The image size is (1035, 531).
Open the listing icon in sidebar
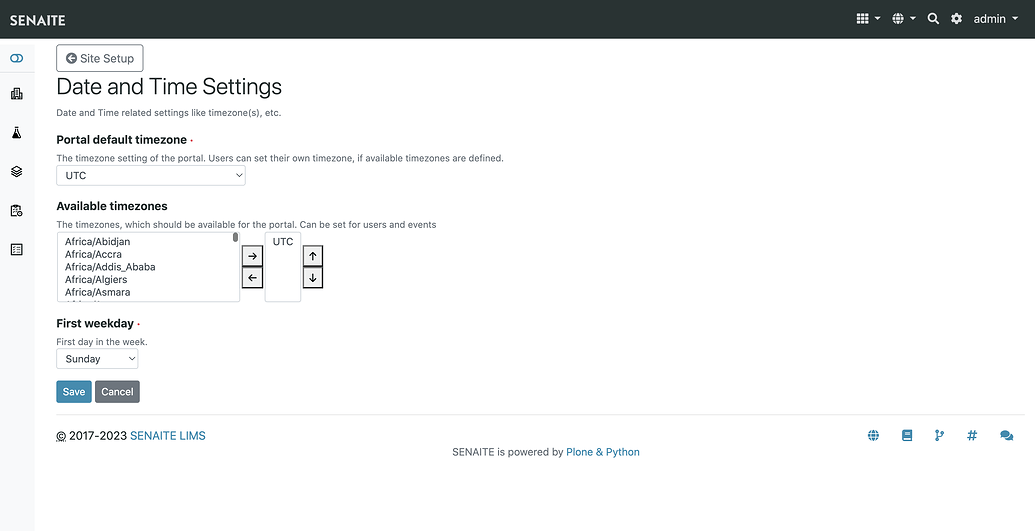pyautogui.click(x=17, y=249)
